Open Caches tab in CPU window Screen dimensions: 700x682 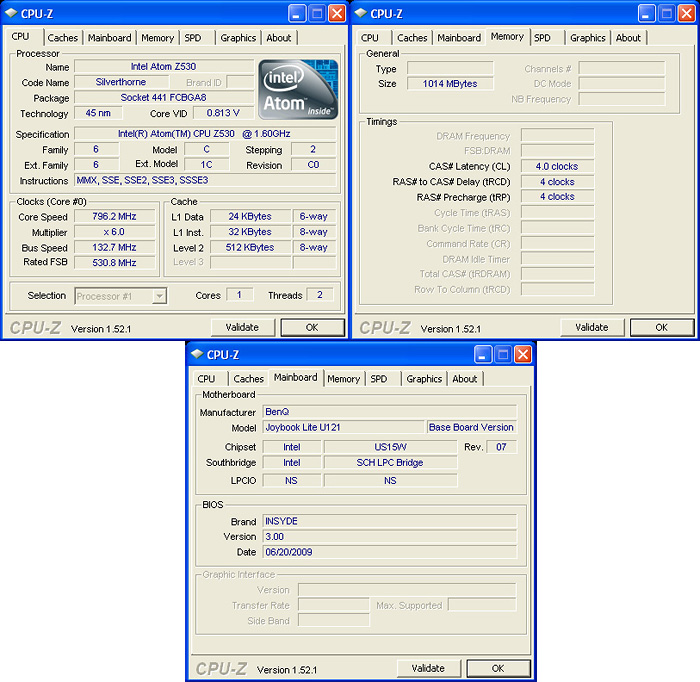tap(62, 38)
